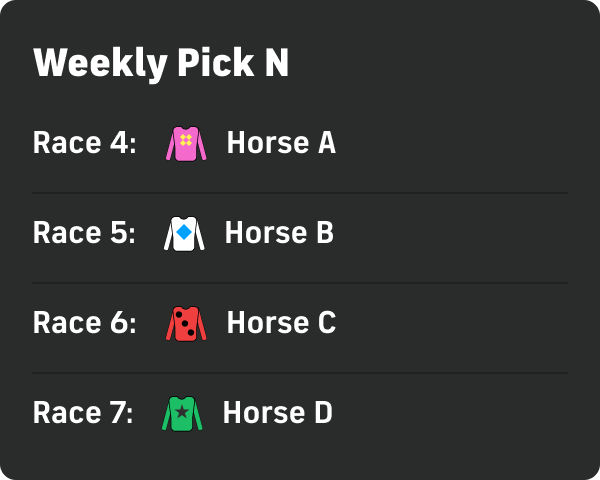Tap the dark star on green silks
600x480 pixels.
tap(182, 411)
